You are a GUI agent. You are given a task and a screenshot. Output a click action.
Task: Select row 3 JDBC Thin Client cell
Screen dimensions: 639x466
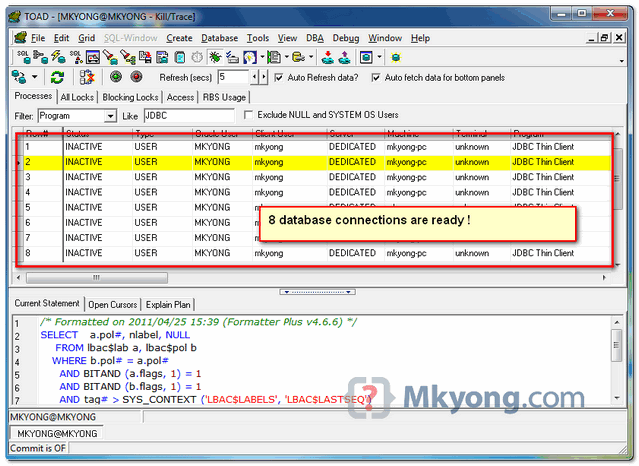click(561, 177)
